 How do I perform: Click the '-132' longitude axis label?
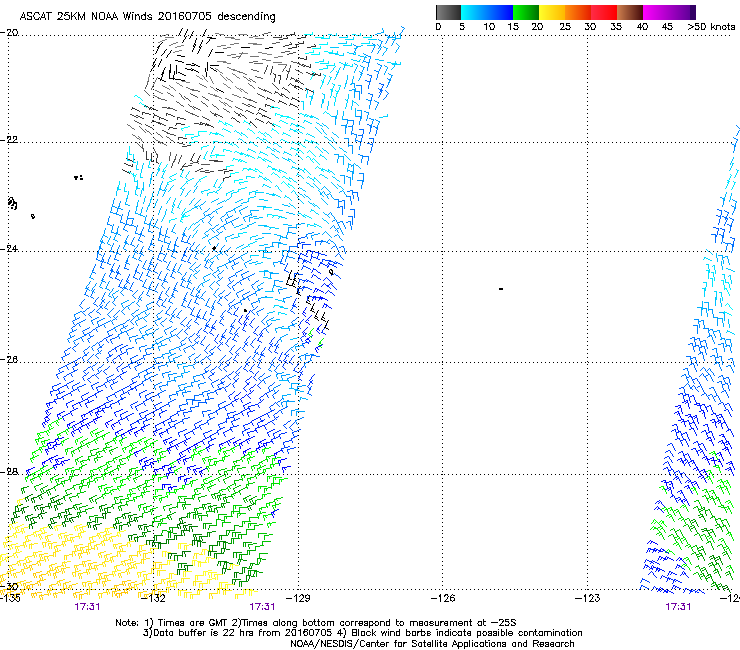(154, 598)
